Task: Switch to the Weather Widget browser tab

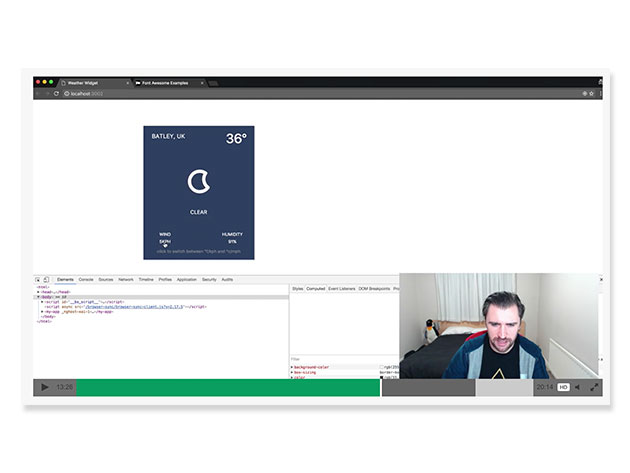Action: (94, 83)
